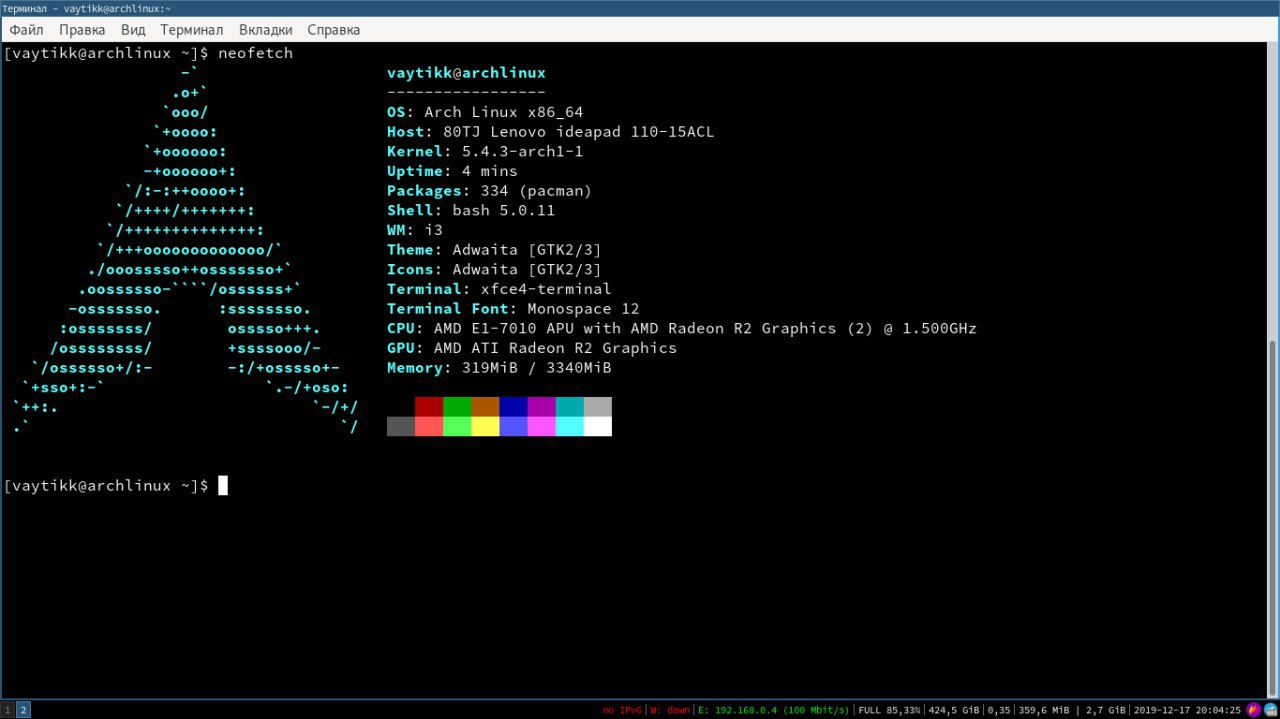This screenshot has height=719, width=1280.
Task: Click the 'no IPv6' status entry
Action: click(622, 710)
